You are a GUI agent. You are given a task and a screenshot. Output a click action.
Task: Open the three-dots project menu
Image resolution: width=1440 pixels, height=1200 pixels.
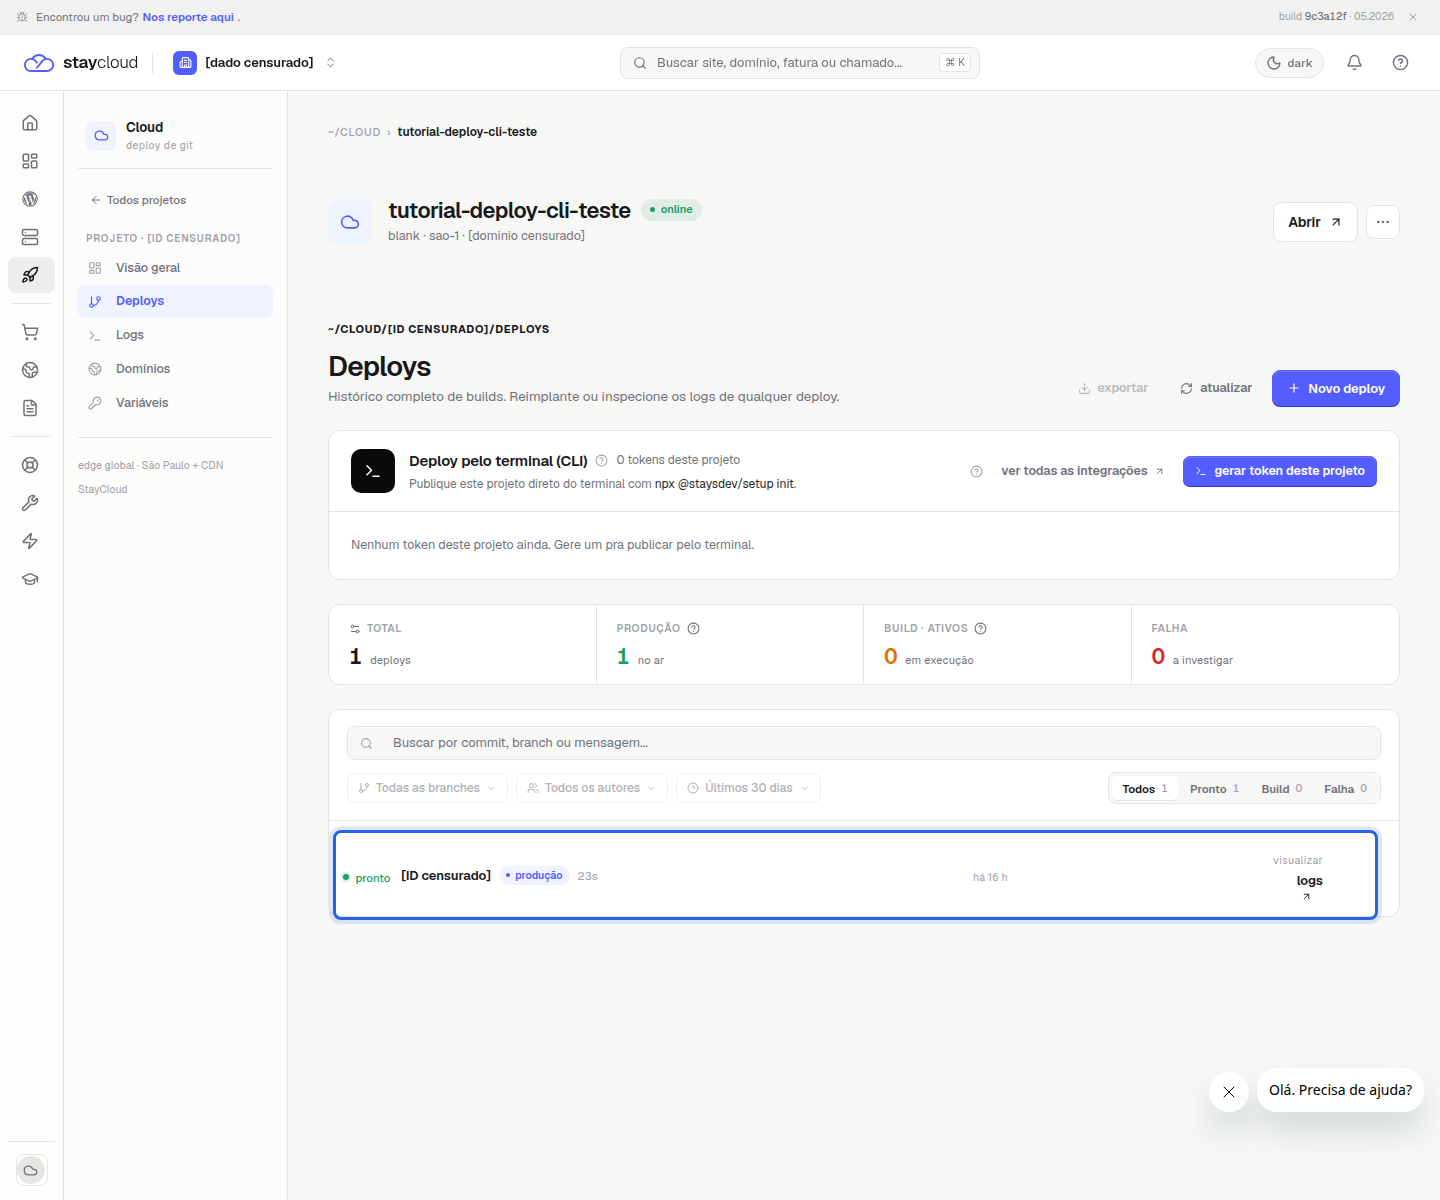(x=1383, y=222)
